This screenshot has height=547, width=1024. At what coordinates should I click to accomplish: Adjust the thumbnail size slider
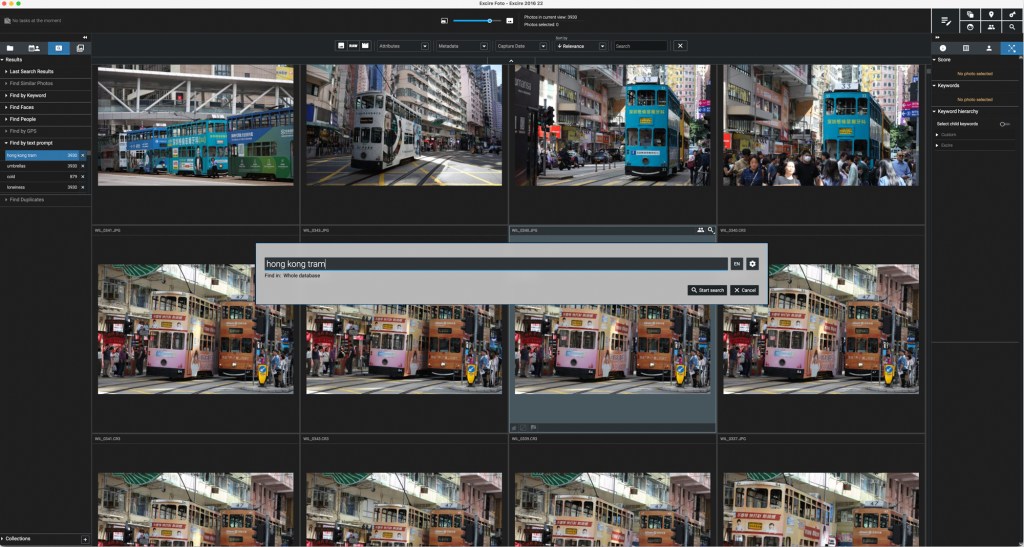[x=477, y=21]
